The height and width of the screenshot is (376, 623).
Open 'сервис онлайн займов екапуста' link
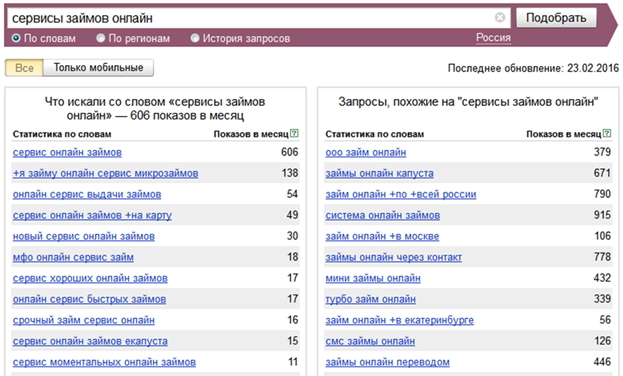click(90, 341)
